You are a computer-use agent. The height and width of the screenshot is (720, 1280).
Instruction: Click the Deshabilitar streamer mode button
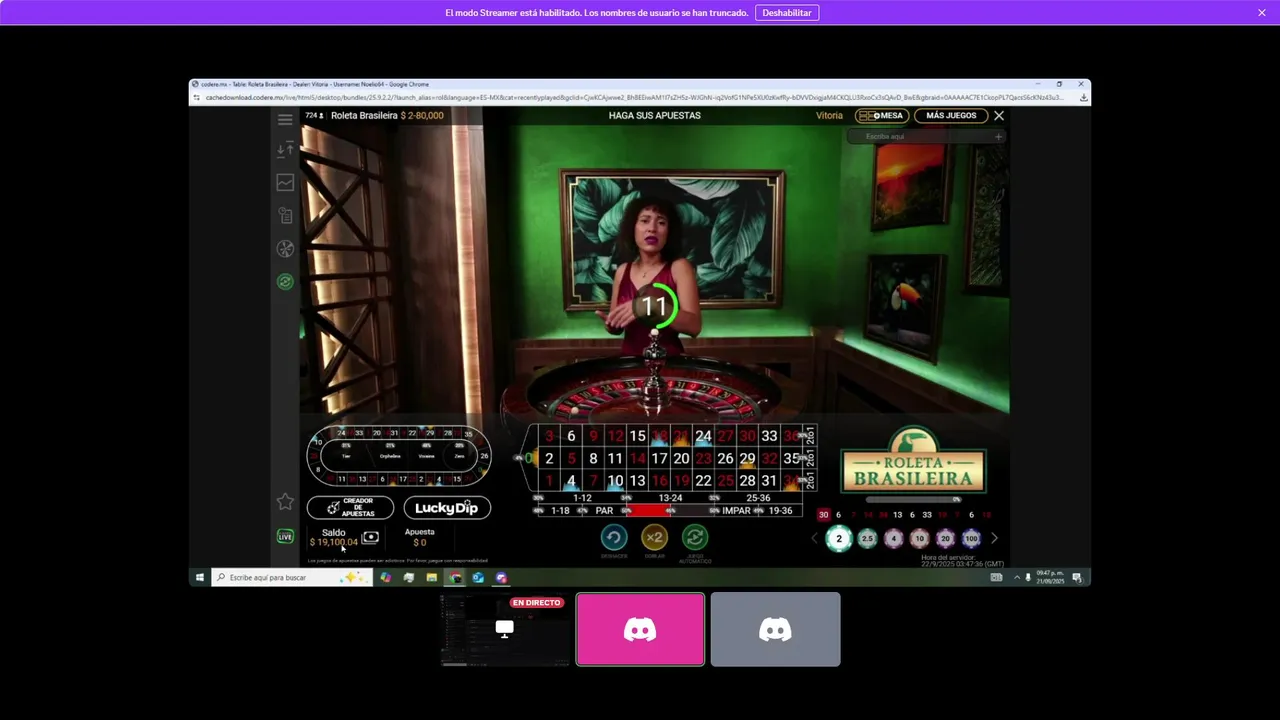pyautogui.click(x=787, y=13)
